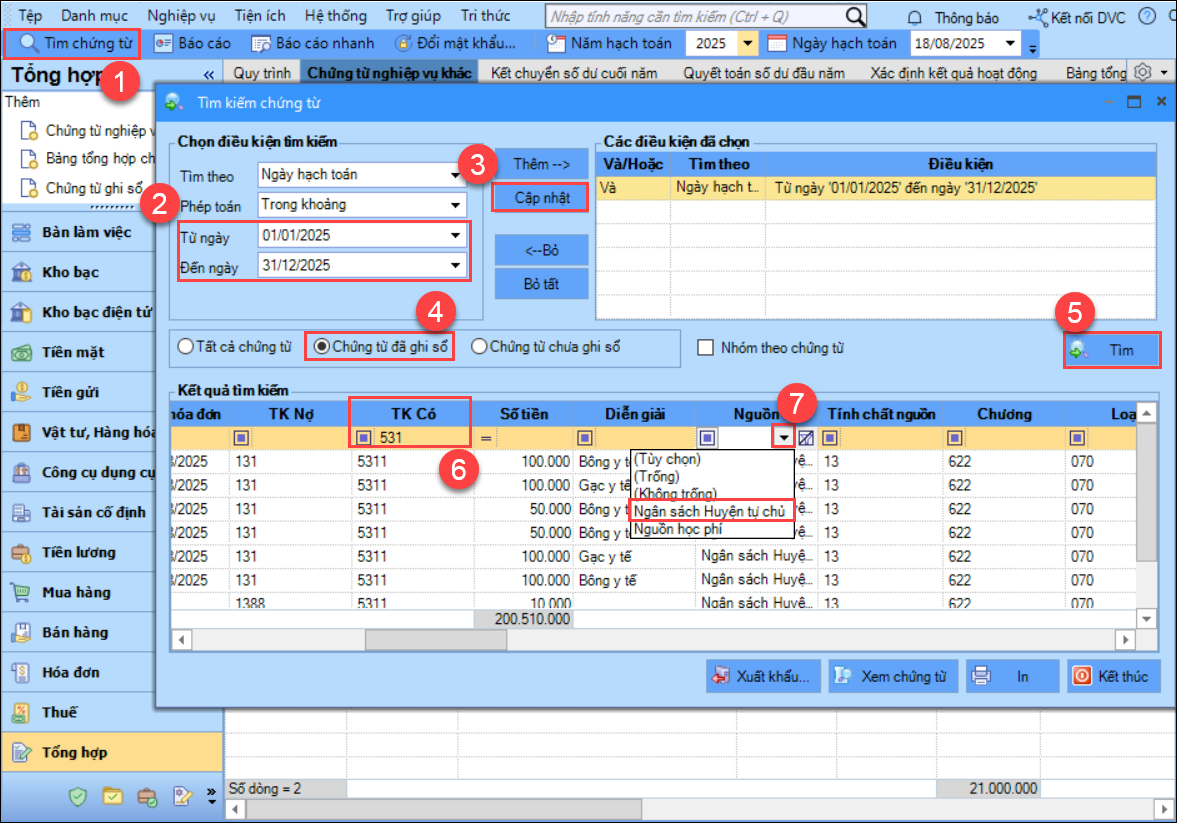This screenshot has width=1177, height=823.
Task: Choose Nguồn học phí option
Action: pos(711,529)
